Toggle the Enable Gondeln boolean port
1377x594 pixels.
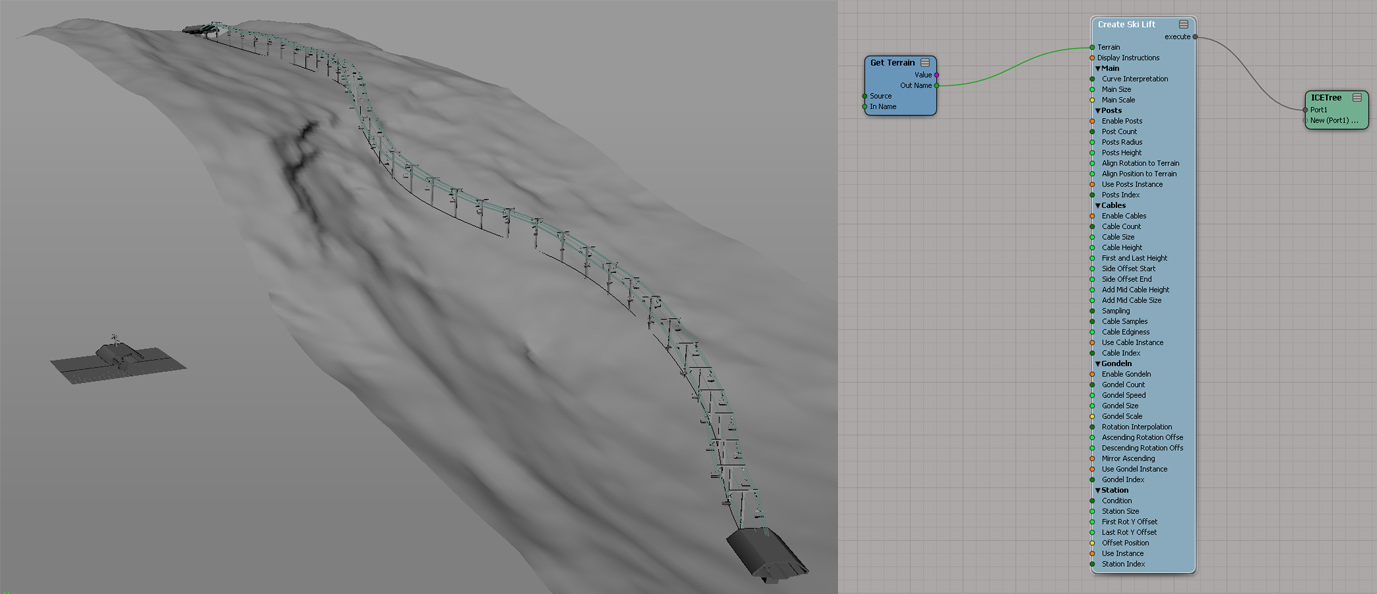(1092, 374)
